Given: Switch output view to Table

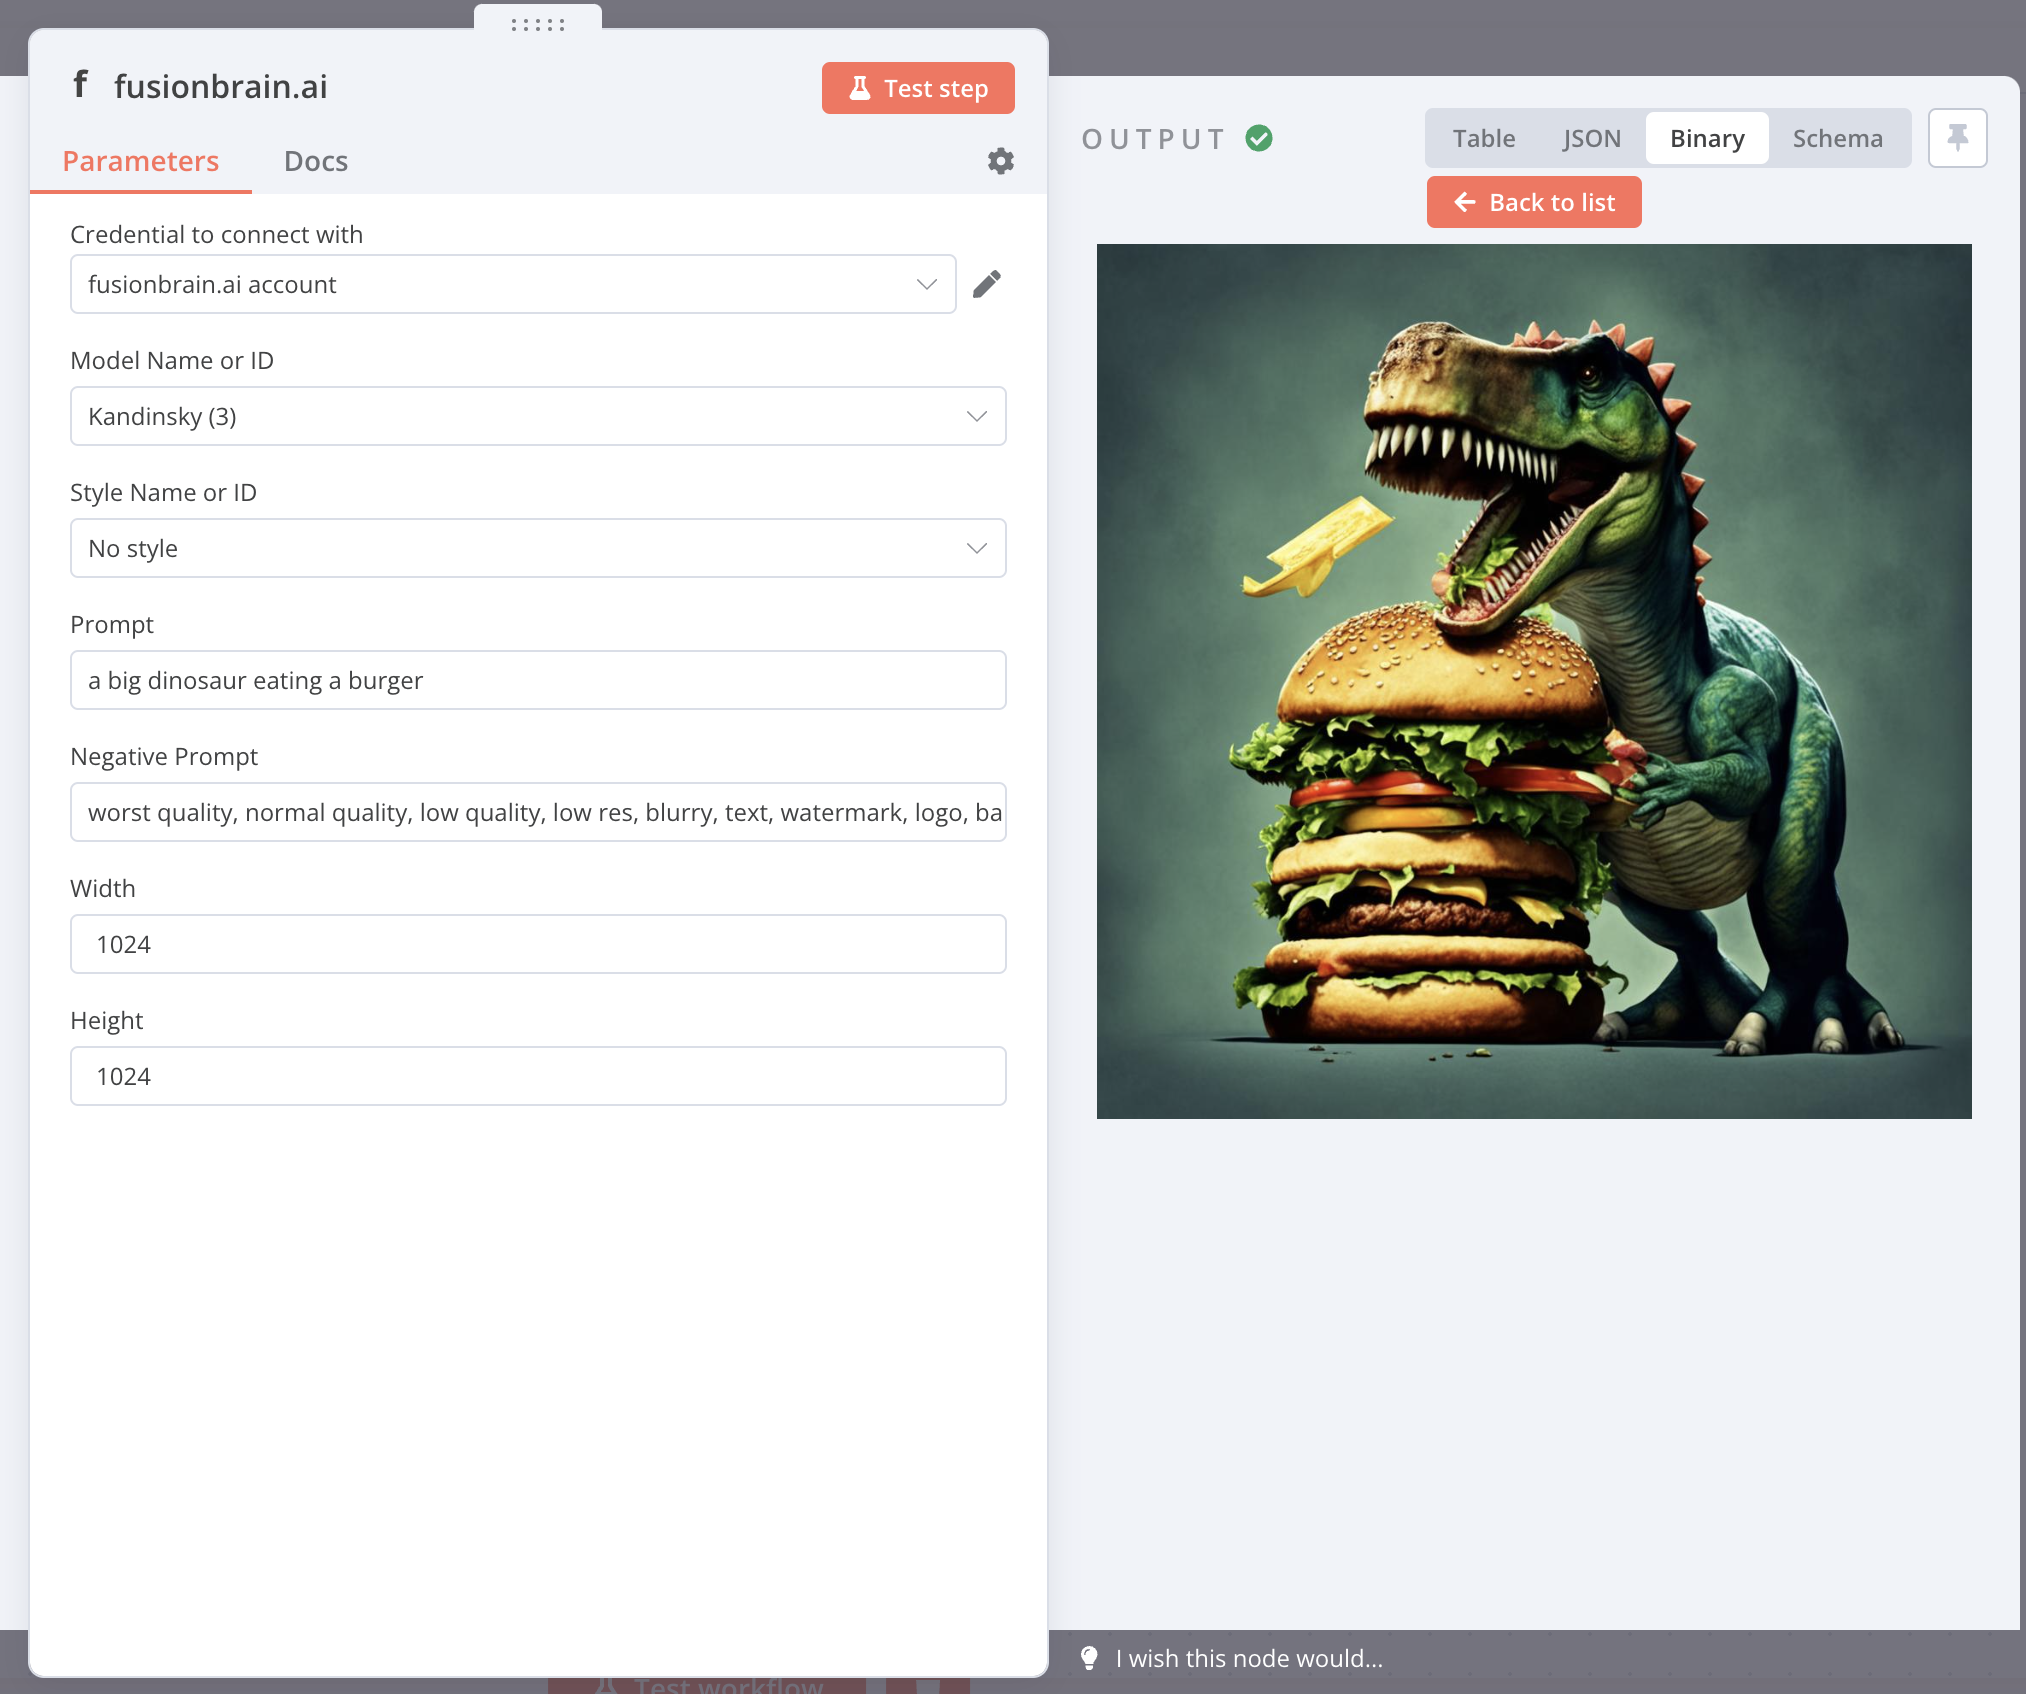Looking at the screenshot, I should point(1483,138).
